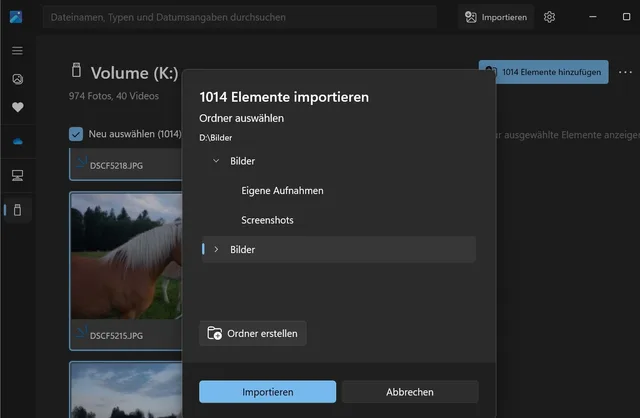Click the search field for Dateinamen

click(240, 17)
